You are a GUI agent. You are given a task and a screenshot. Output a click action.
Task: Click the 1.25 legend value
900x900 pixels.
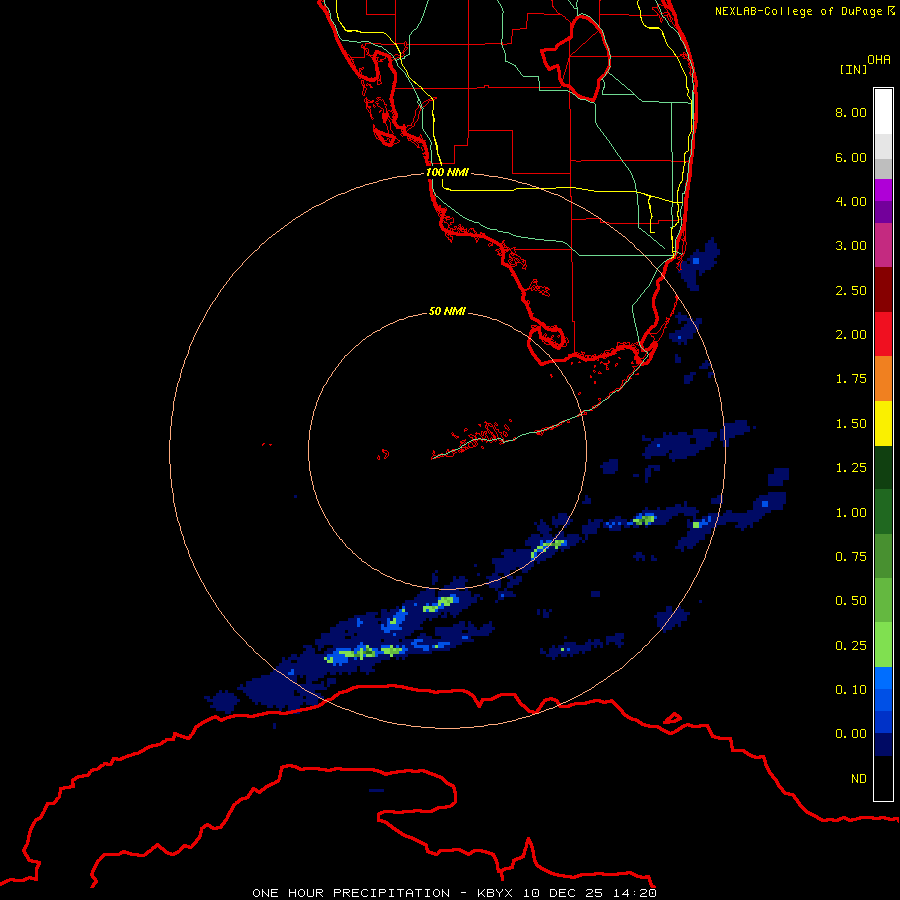(x=851, y=468)
